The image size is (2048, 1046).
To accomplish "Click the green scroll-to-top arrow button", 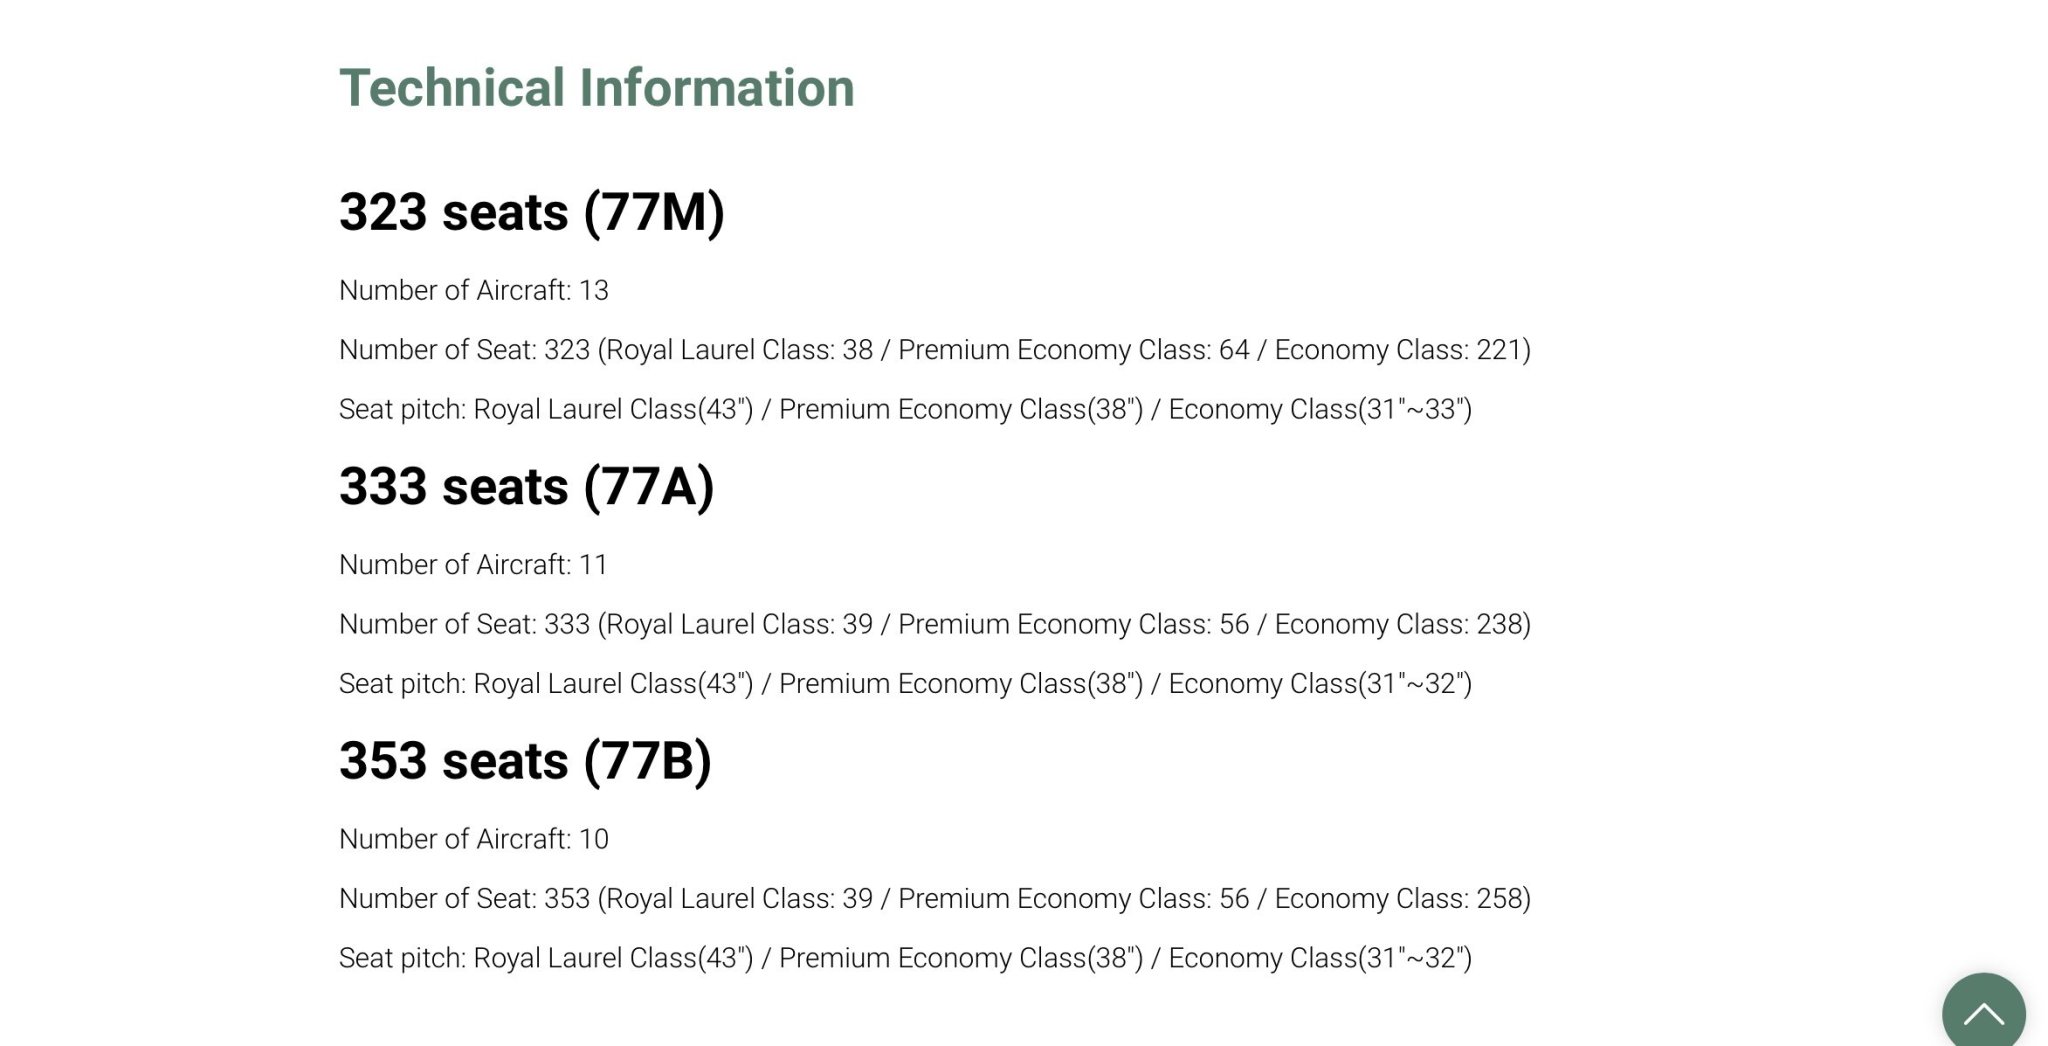I will pos(1983,1010).
